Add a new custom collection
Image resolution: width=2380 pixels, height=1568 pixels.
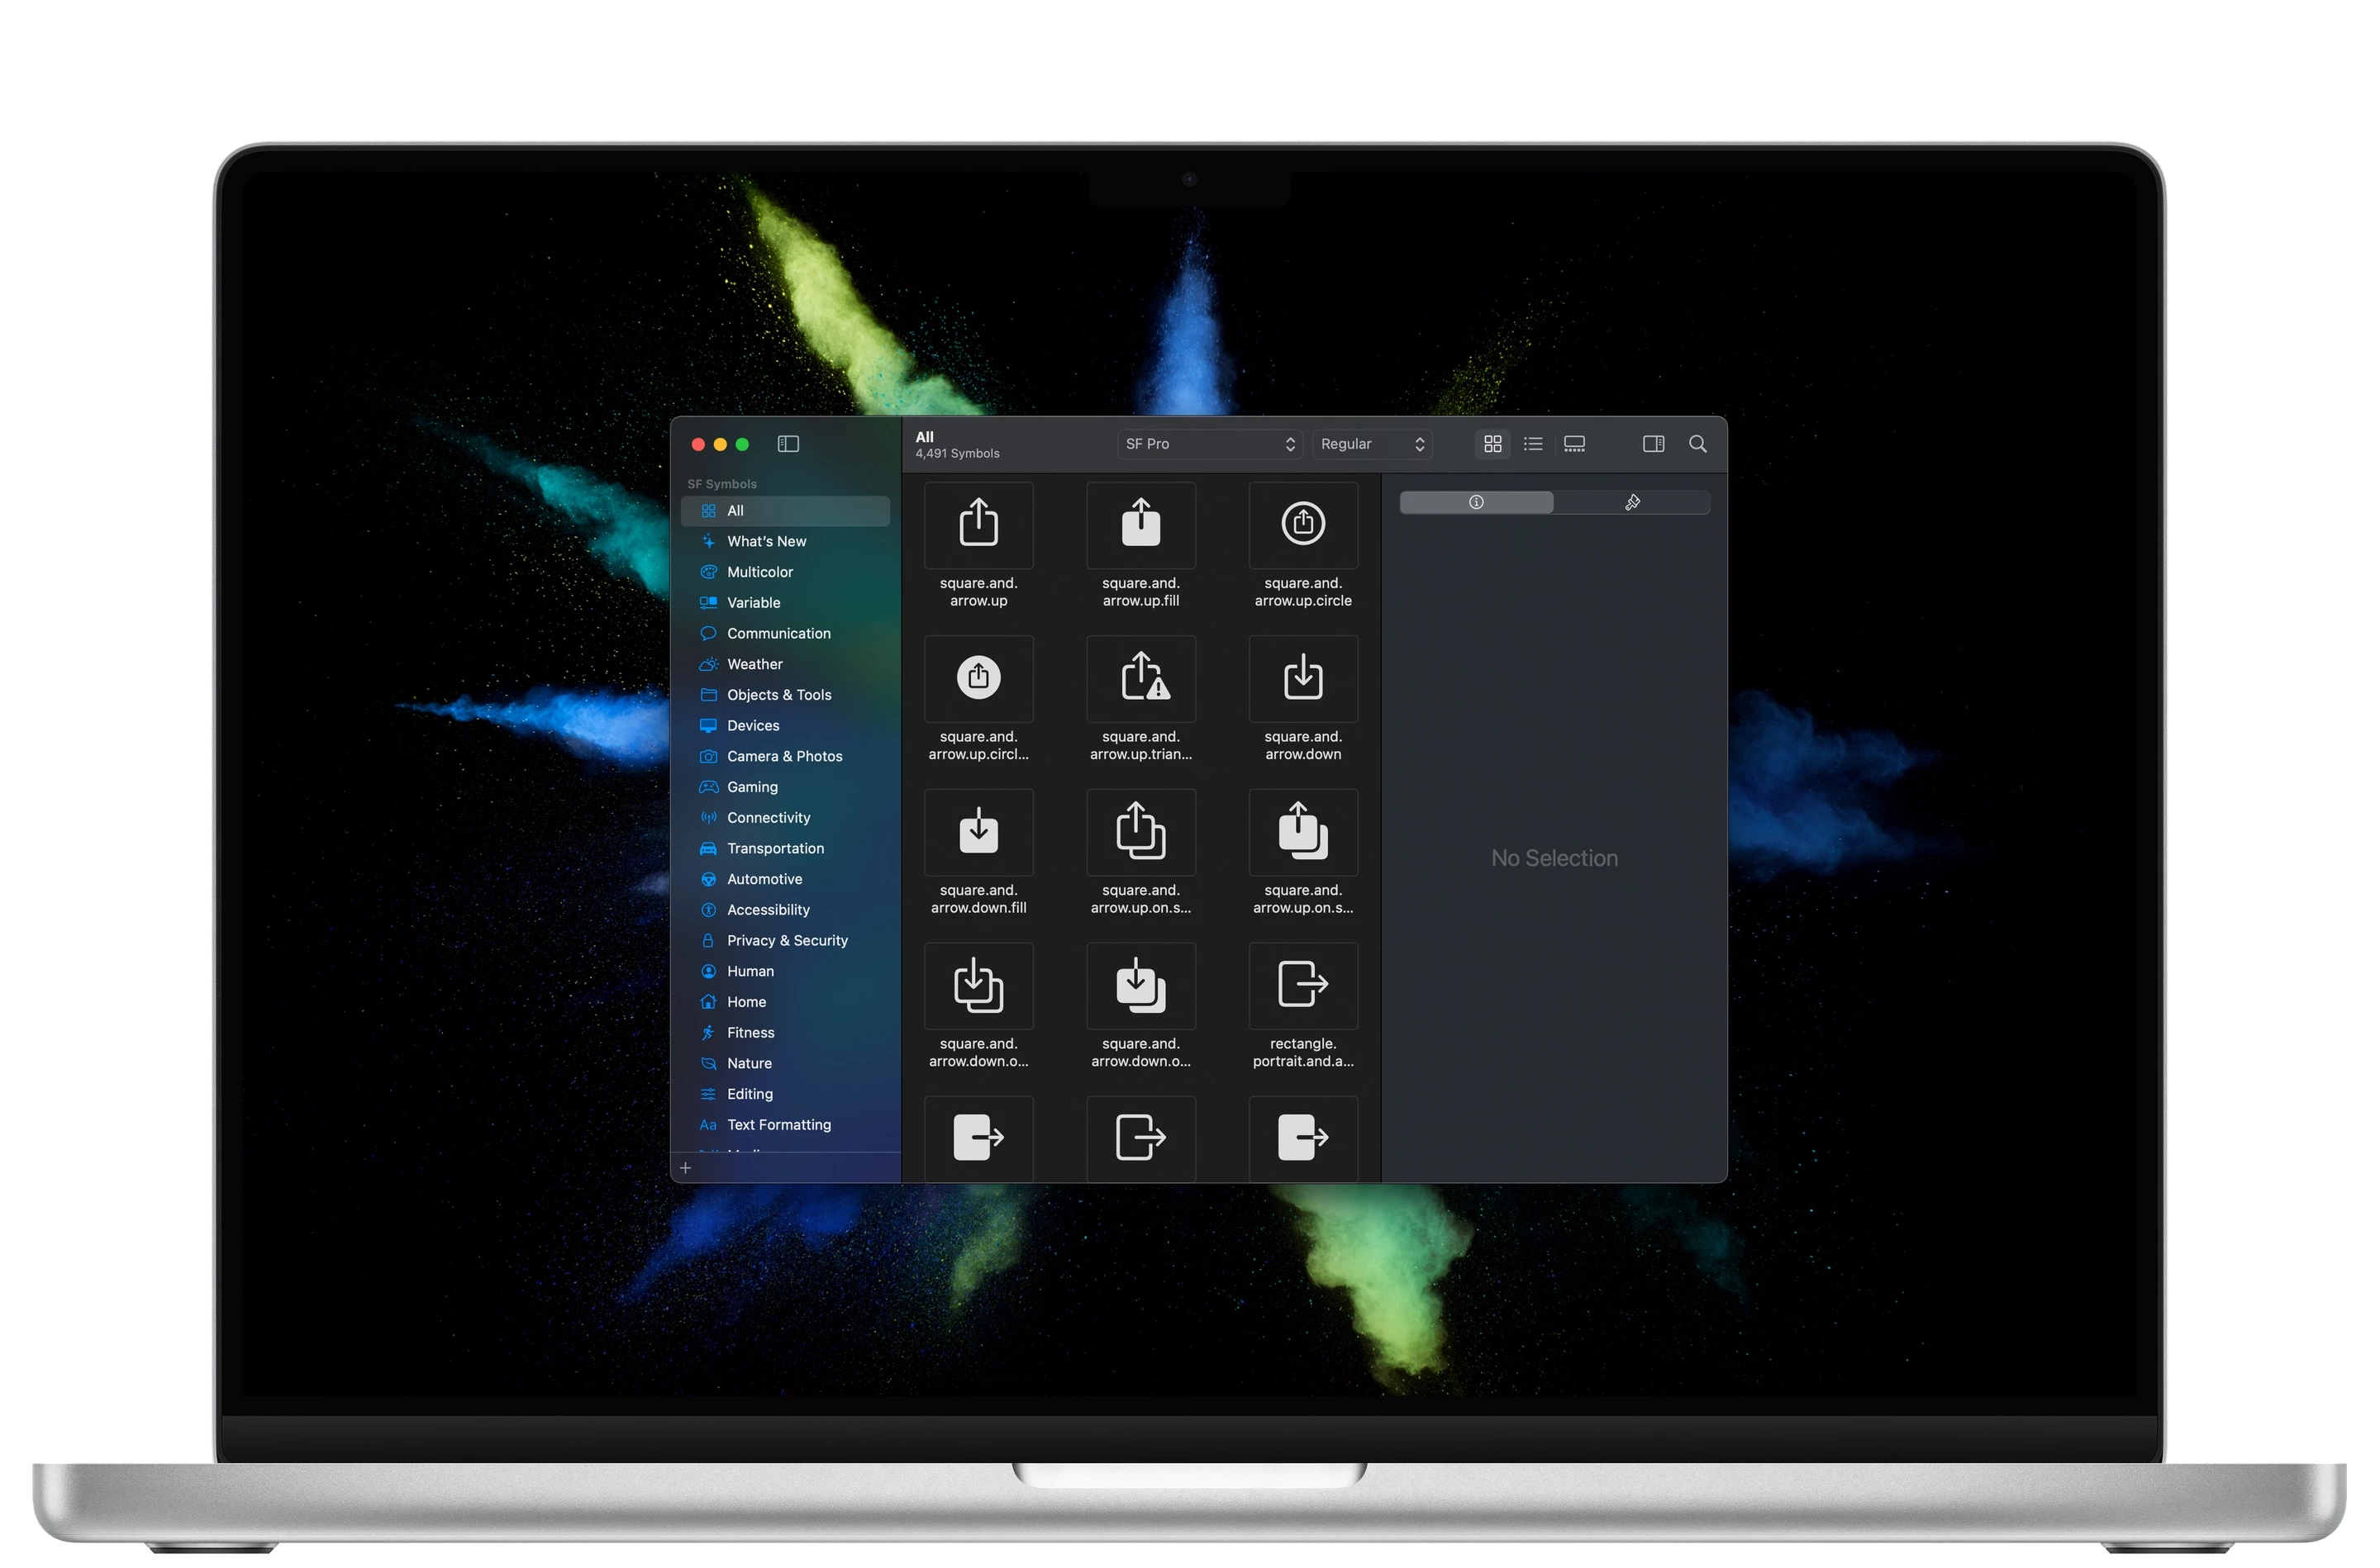[x=685, y=1168]
